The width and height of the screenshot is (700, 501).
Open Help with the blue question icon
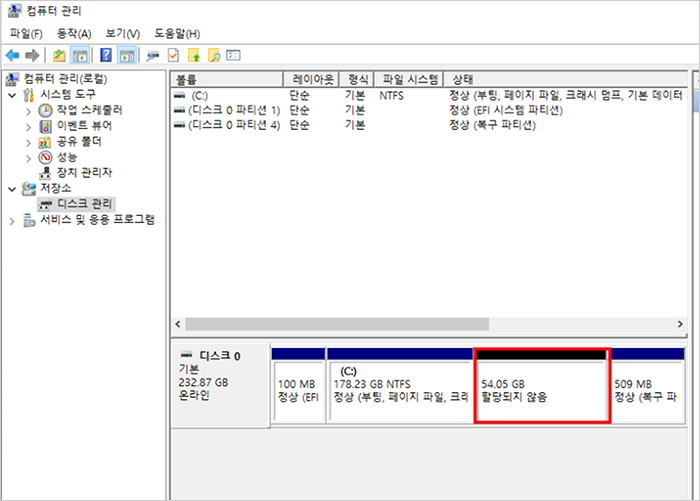[x=106, y=55]
